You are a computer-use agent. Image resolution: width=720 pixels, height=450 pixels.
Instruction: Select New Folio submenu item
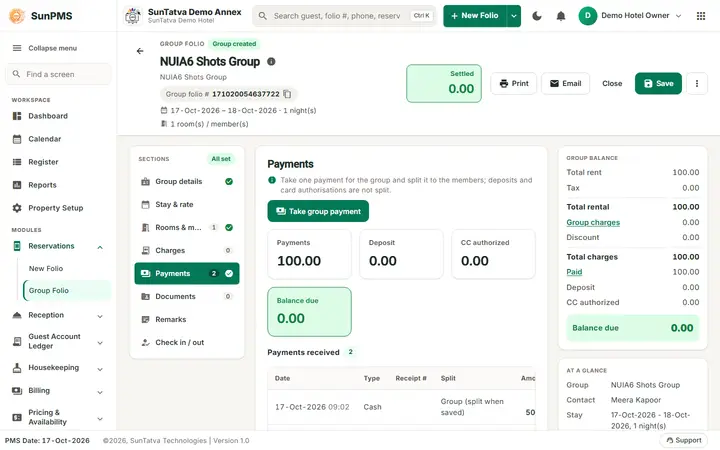pyautogui.click(x=46, y=269)
